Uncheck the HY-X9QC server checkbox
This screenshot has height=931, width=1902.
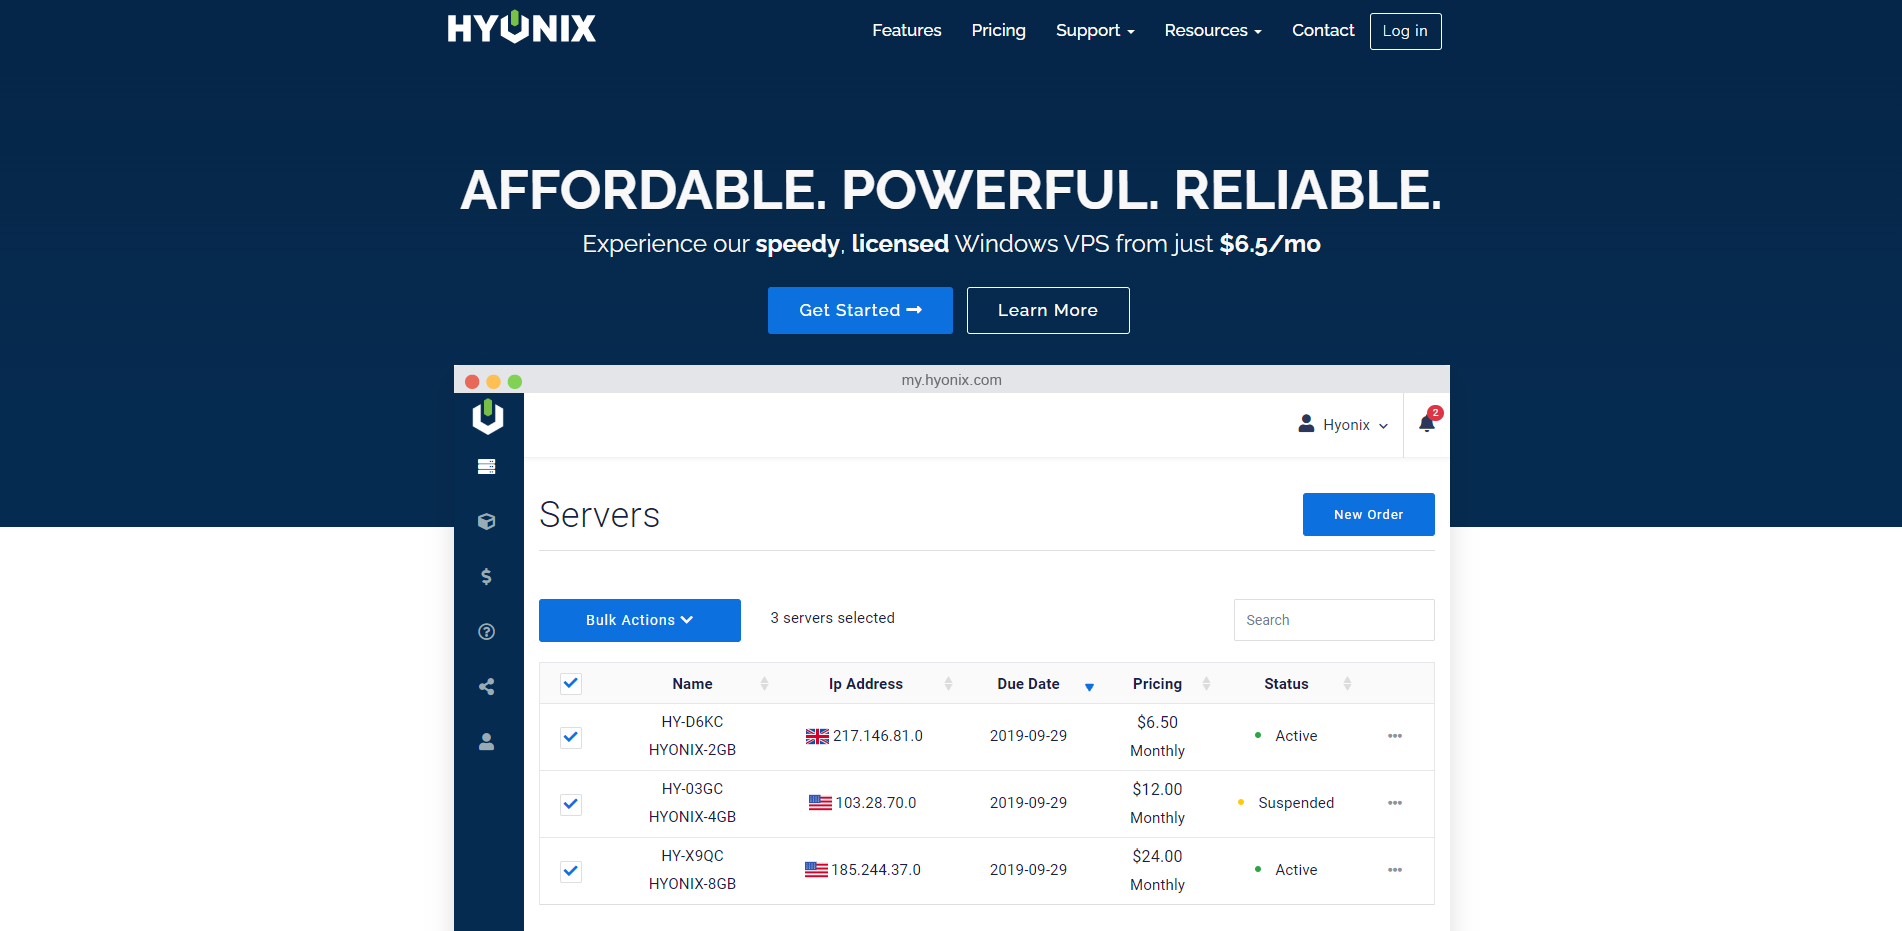coord(571,871)
